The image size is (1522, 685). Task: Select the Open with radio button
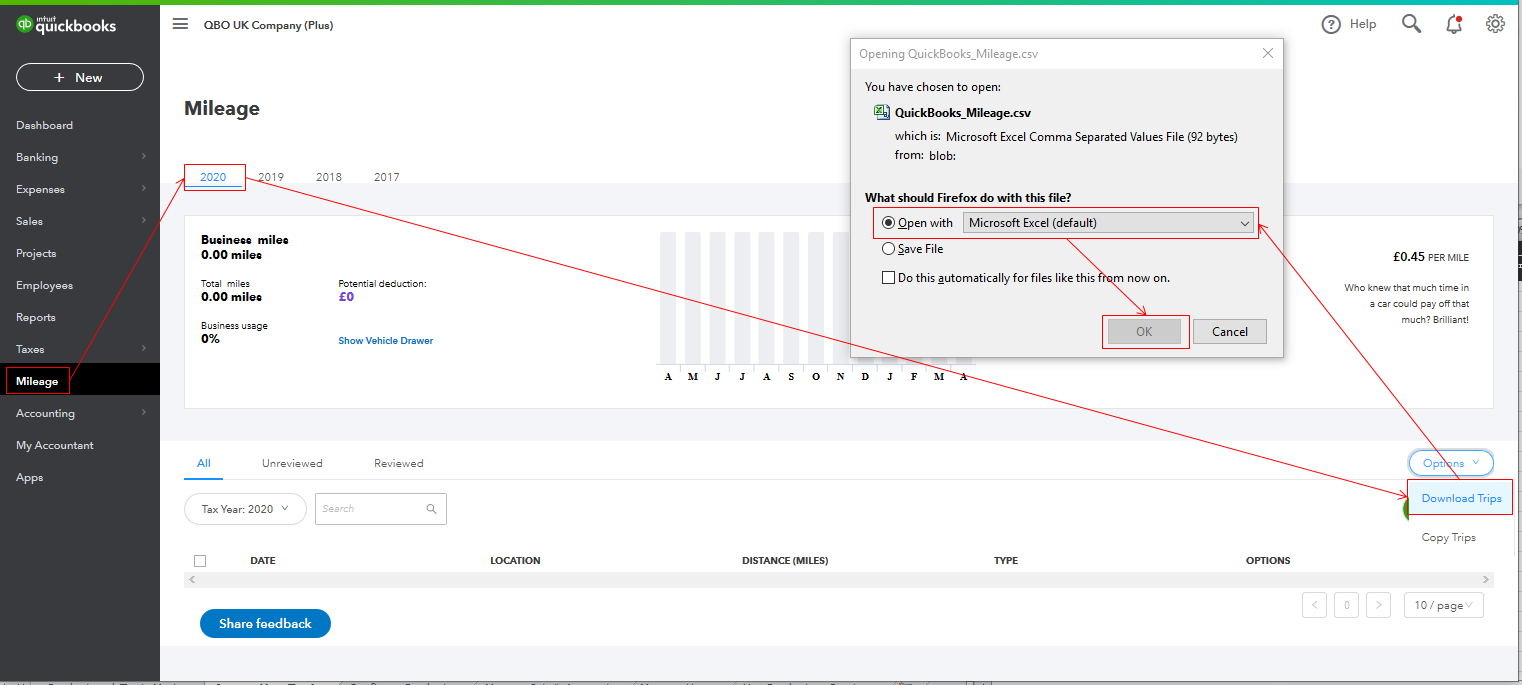[x=888, y=223]
